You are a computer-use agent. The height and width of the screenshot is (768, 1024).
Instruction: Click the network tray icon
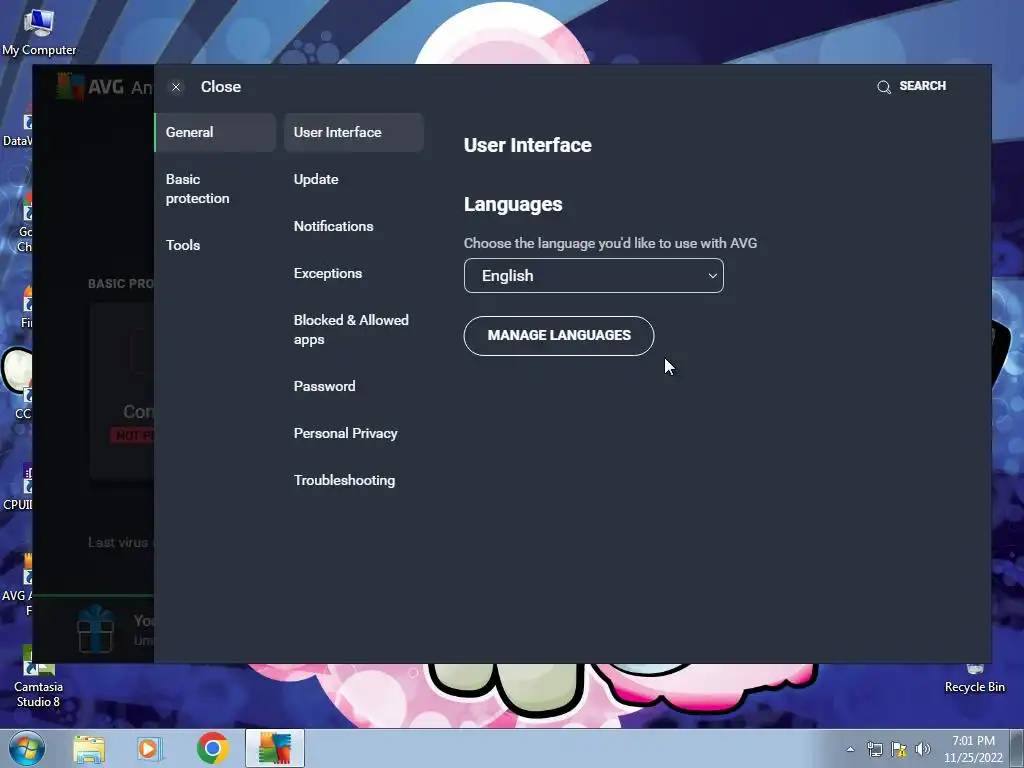coord(874,749)
